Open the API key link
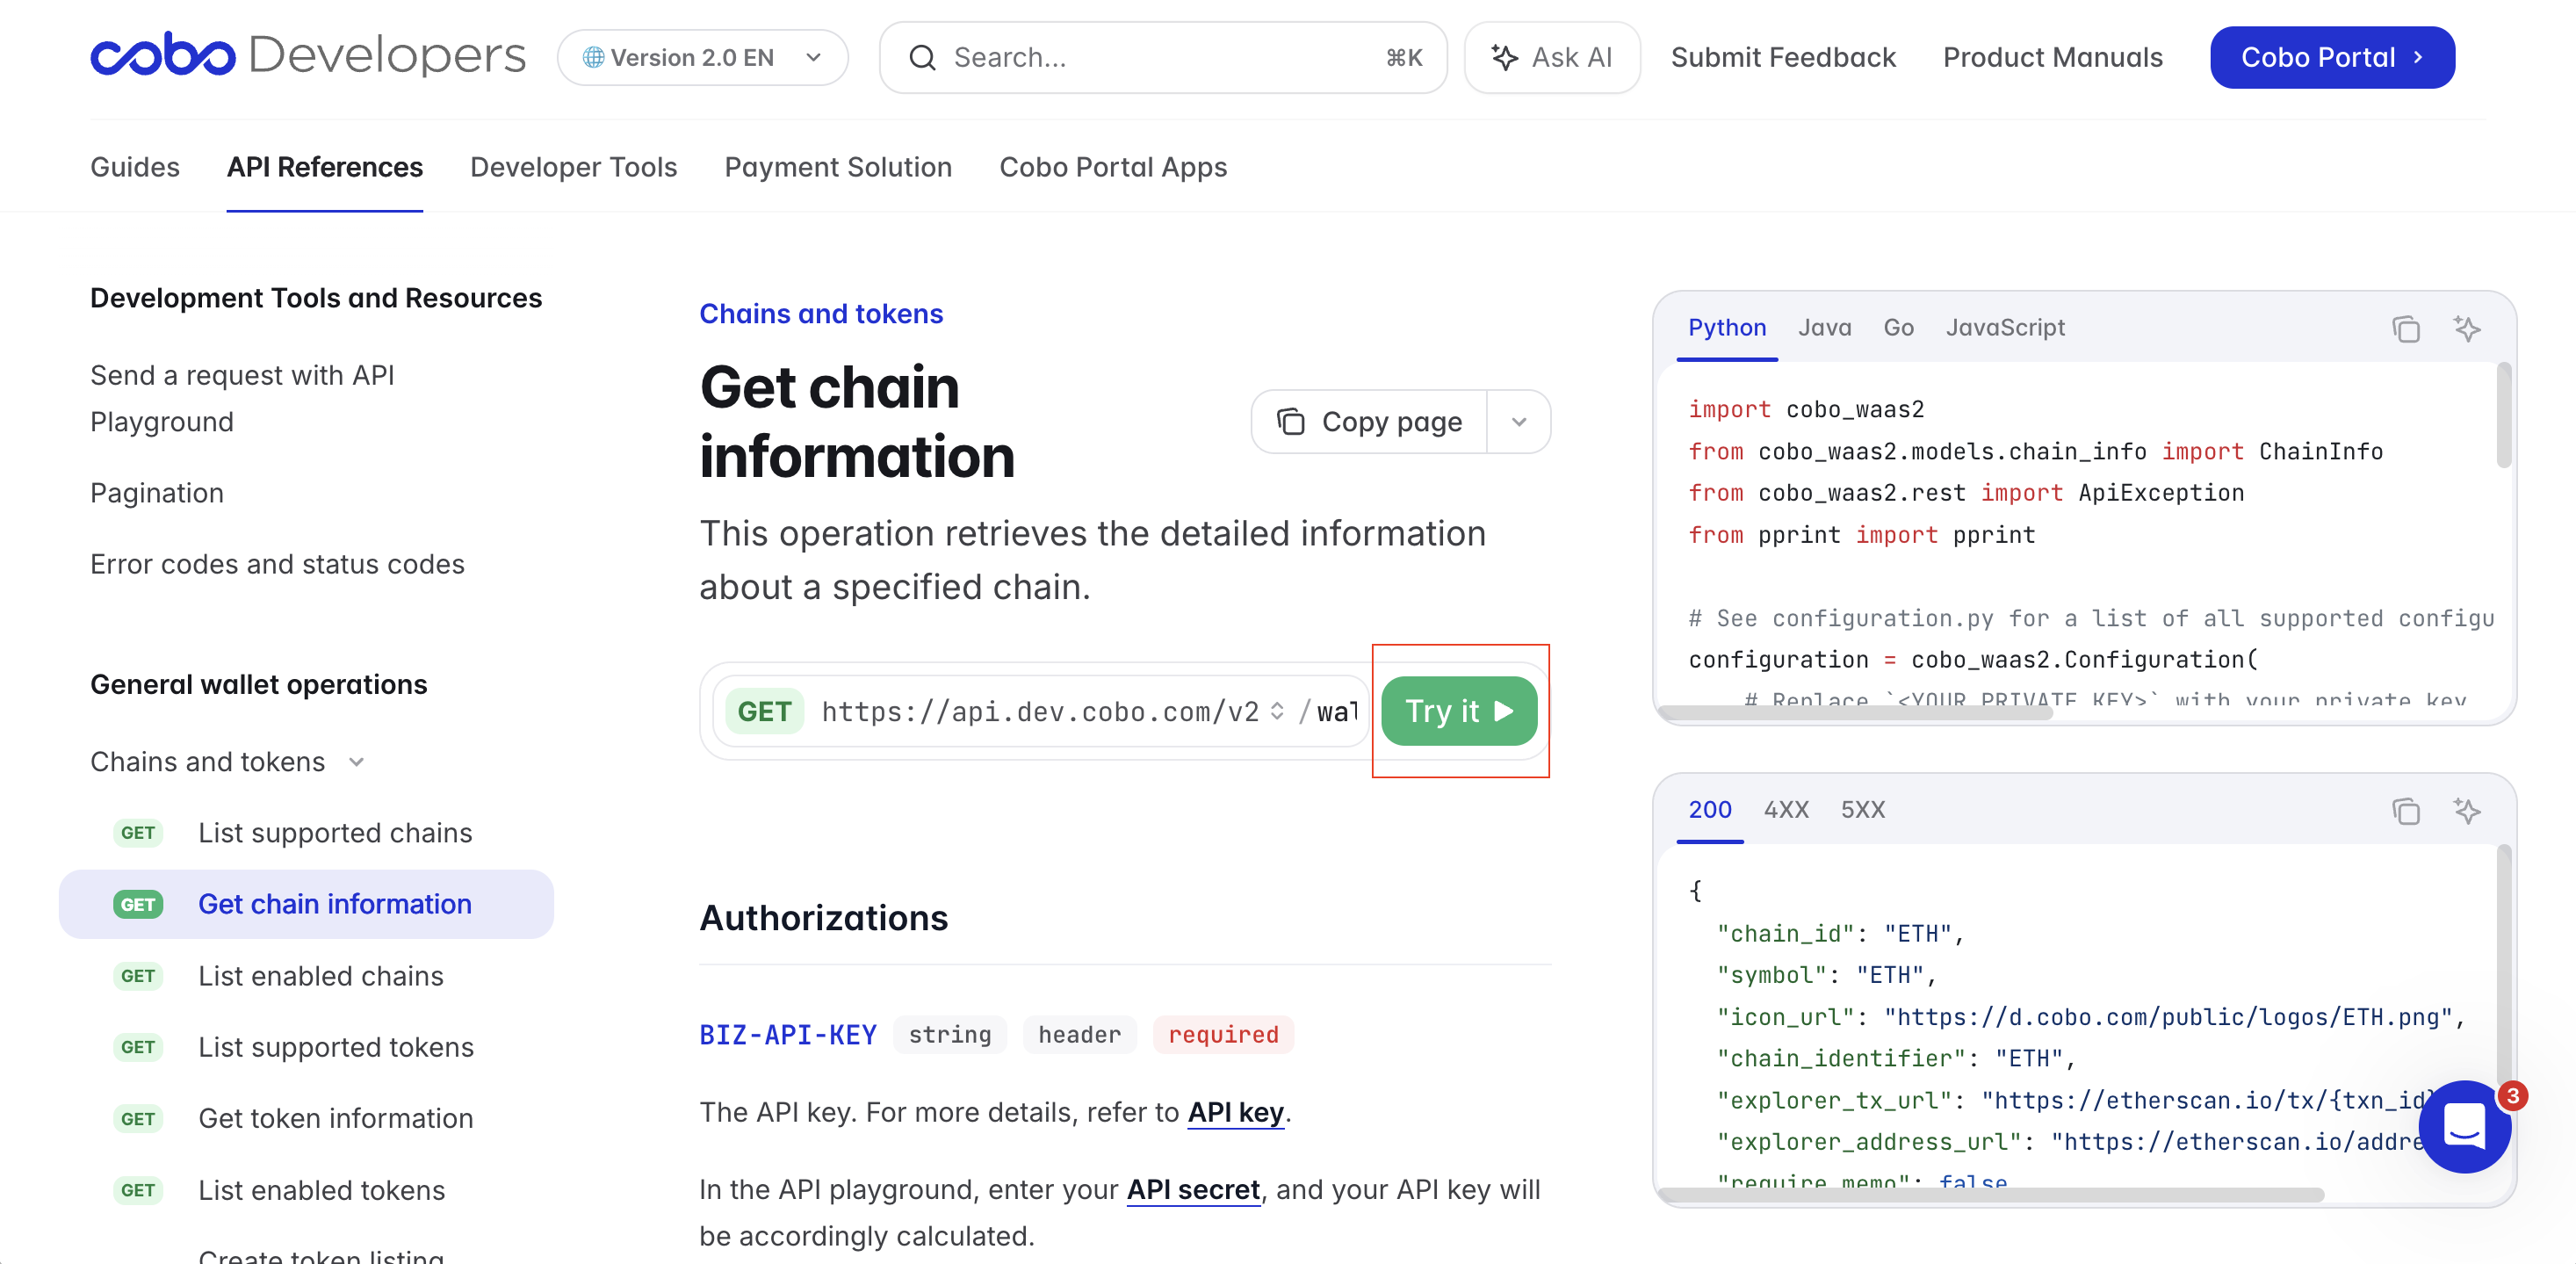 coord(1235,1112)
